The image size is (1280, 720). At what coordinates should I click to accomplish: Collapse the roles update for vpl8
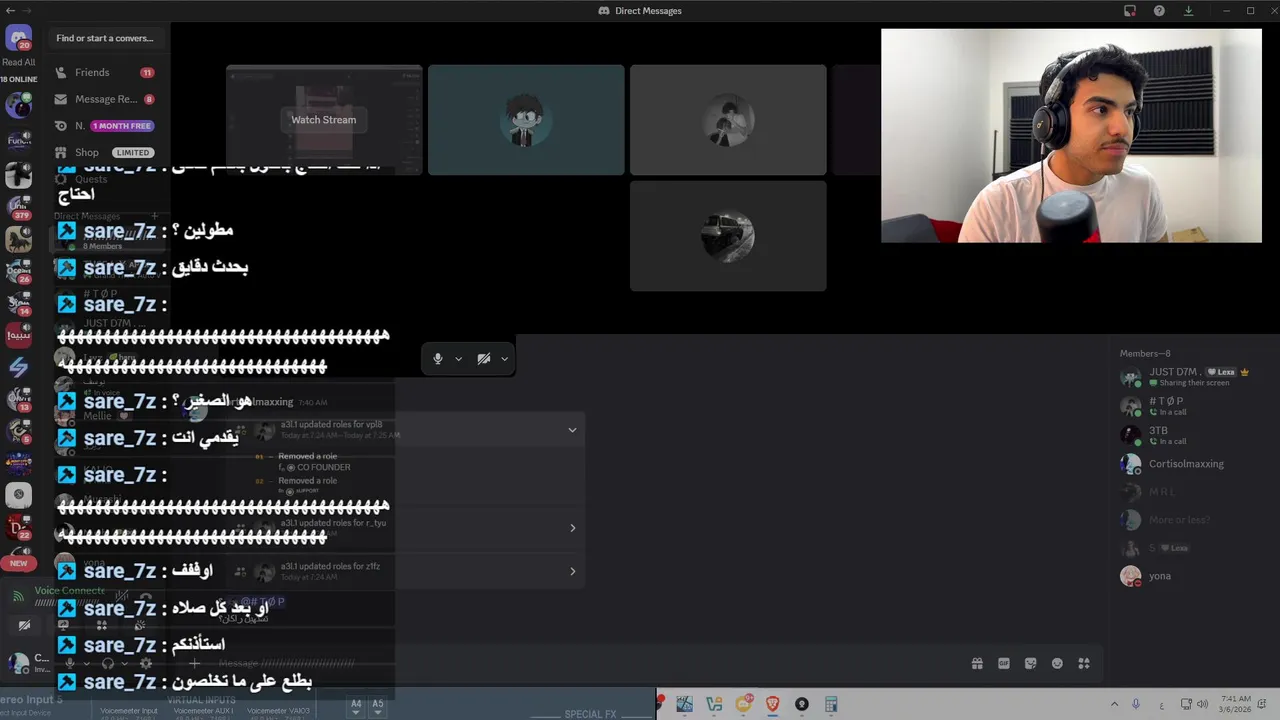(x=572, y=430)
